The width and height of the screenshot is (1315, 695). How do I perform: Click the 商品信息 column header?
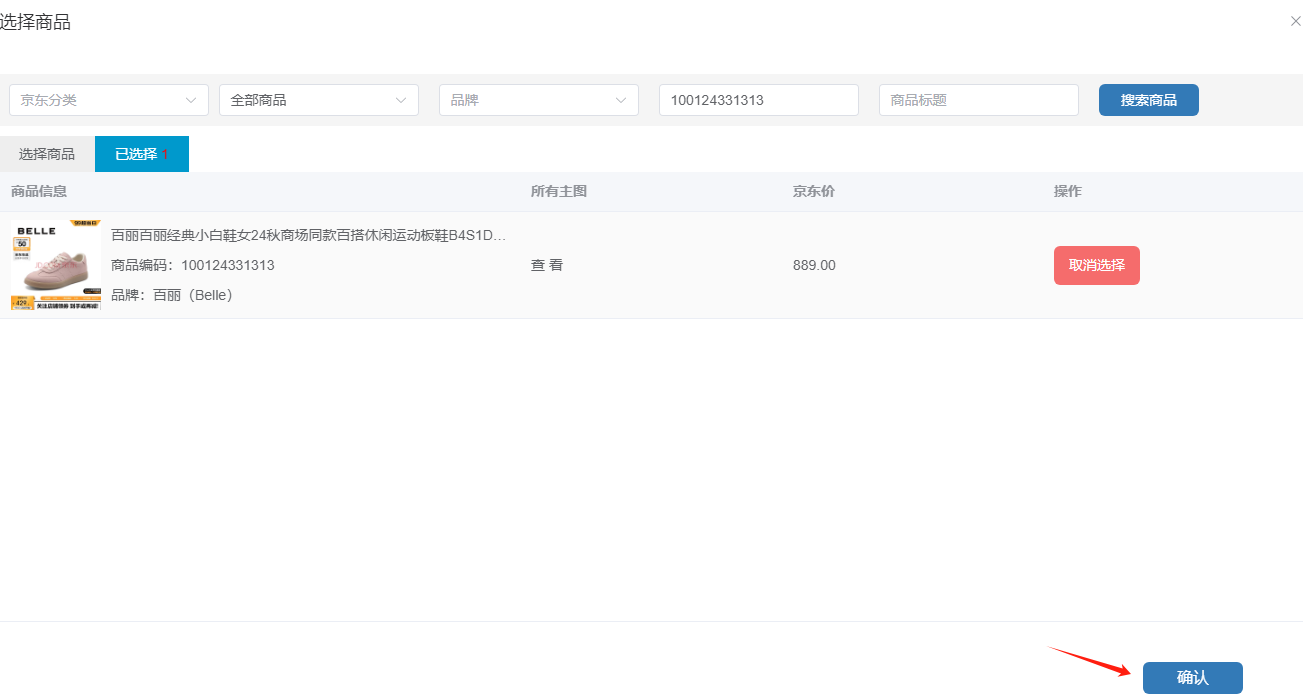coord(39,191)
